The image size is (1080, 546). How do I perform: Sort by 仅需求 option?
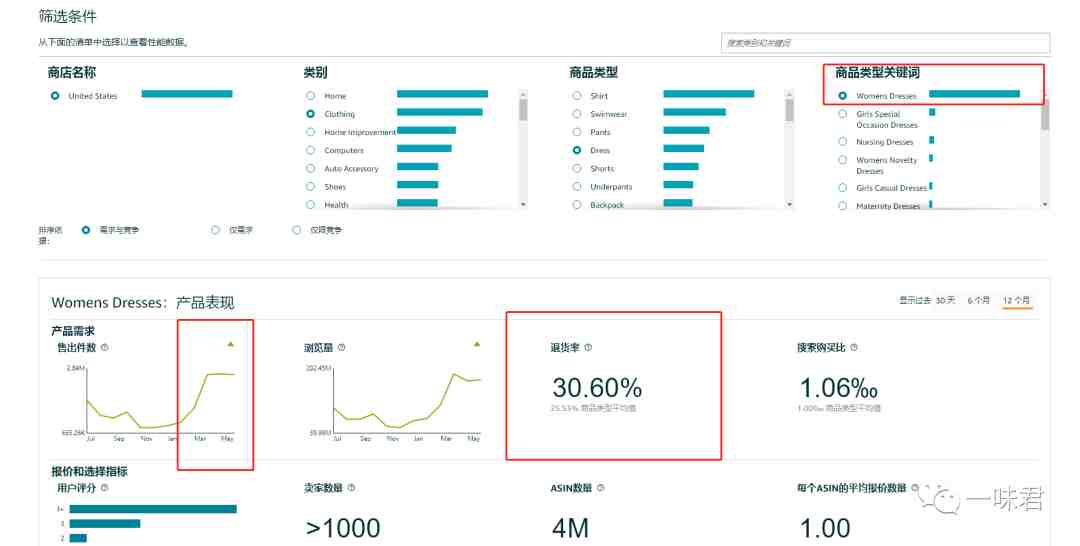pos(216,230)
